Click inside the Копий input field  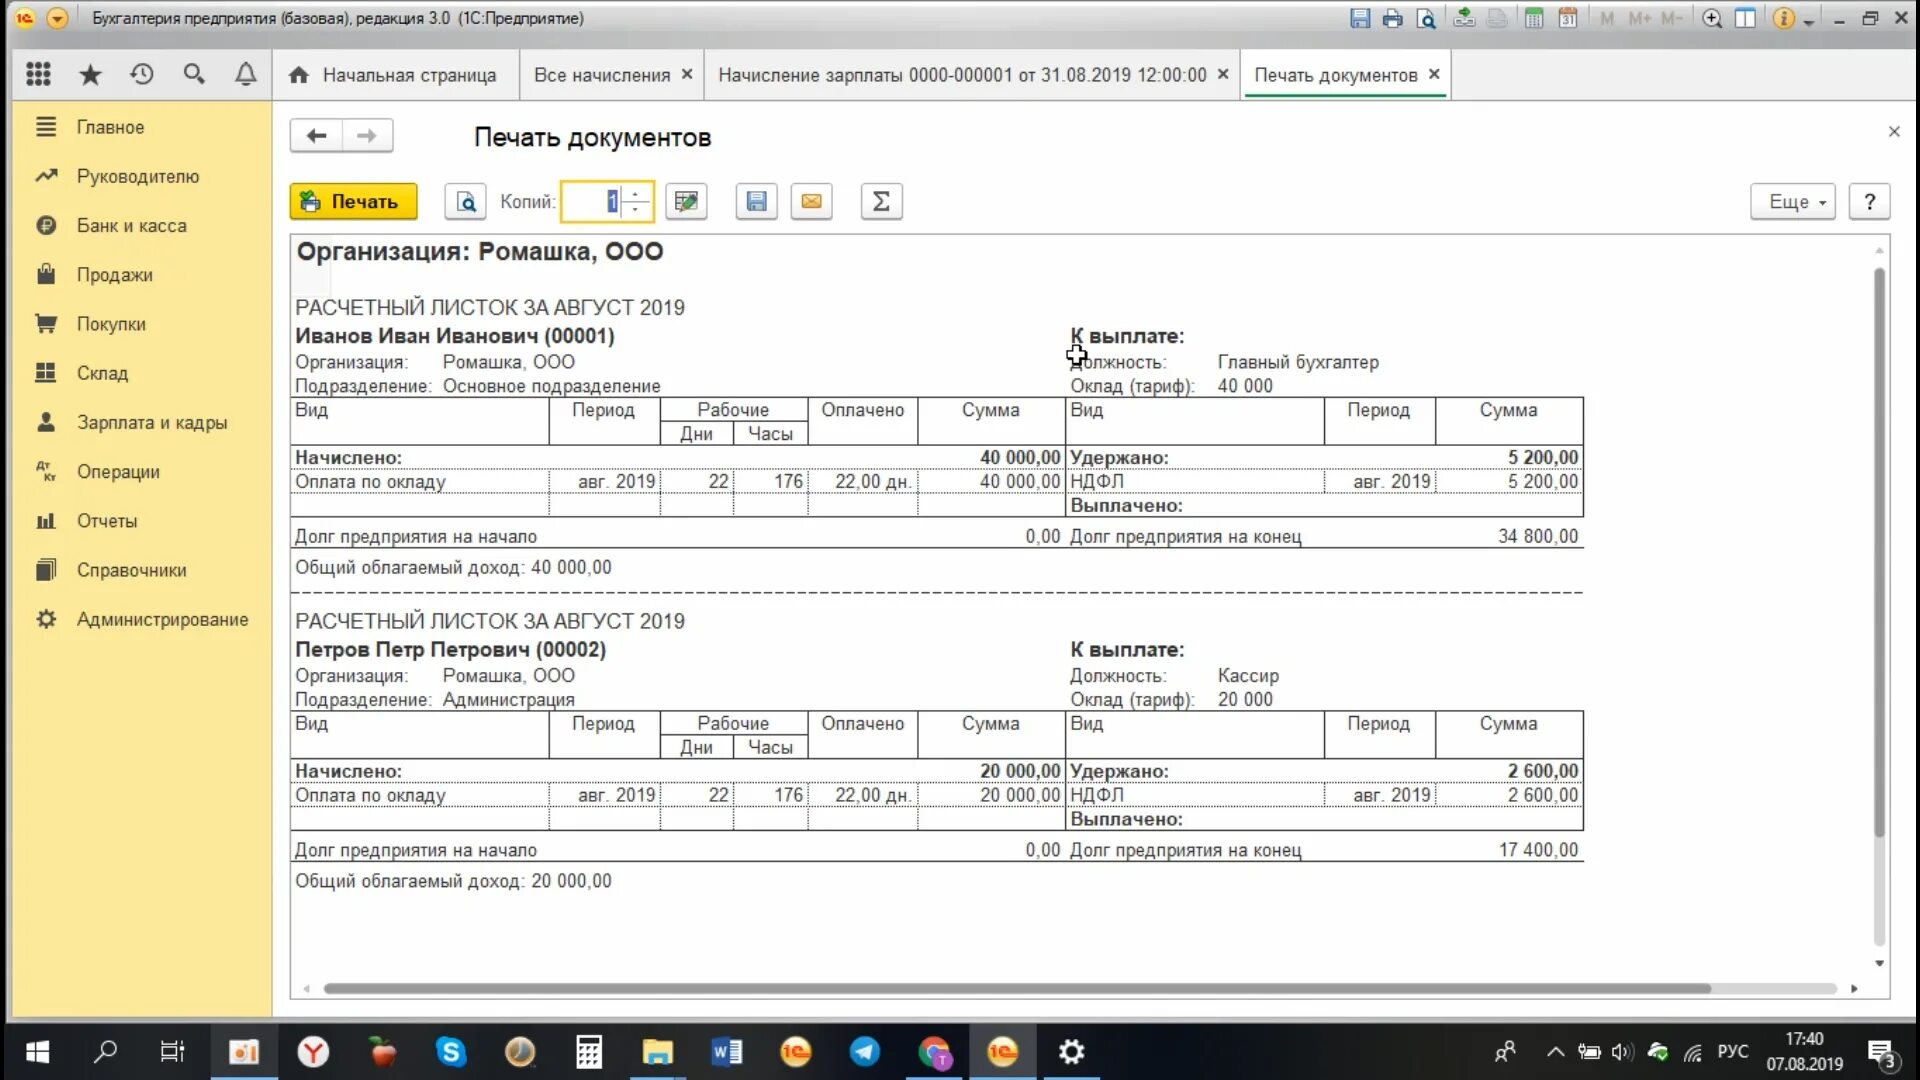[x=590, y=202]
